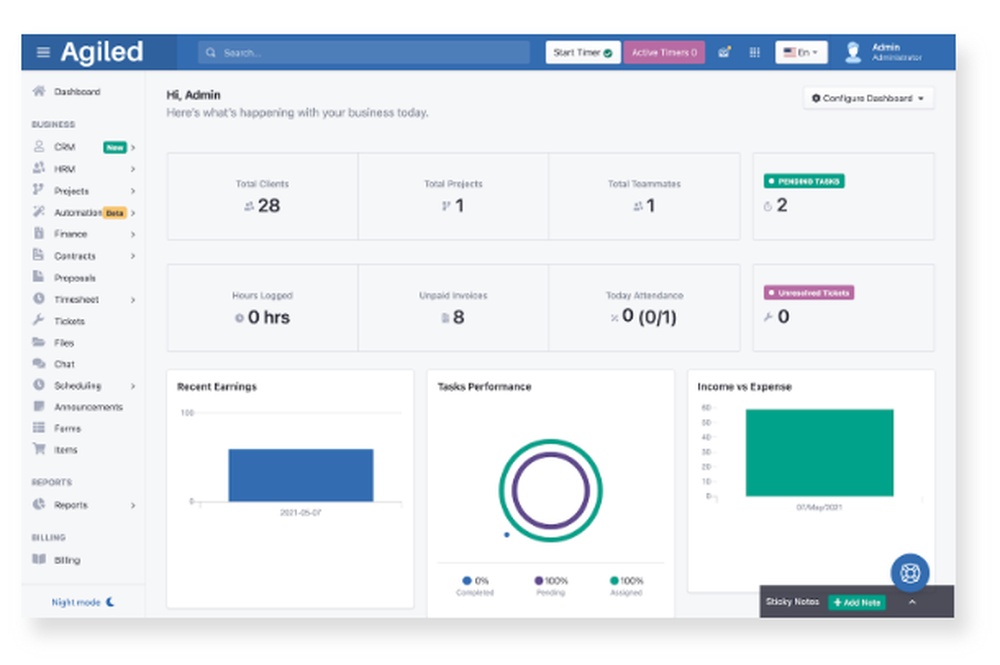Open the En language dropdown
The width and height of the screenshot is (1000, 665).
pyautogui.click(x=801, y=52)
